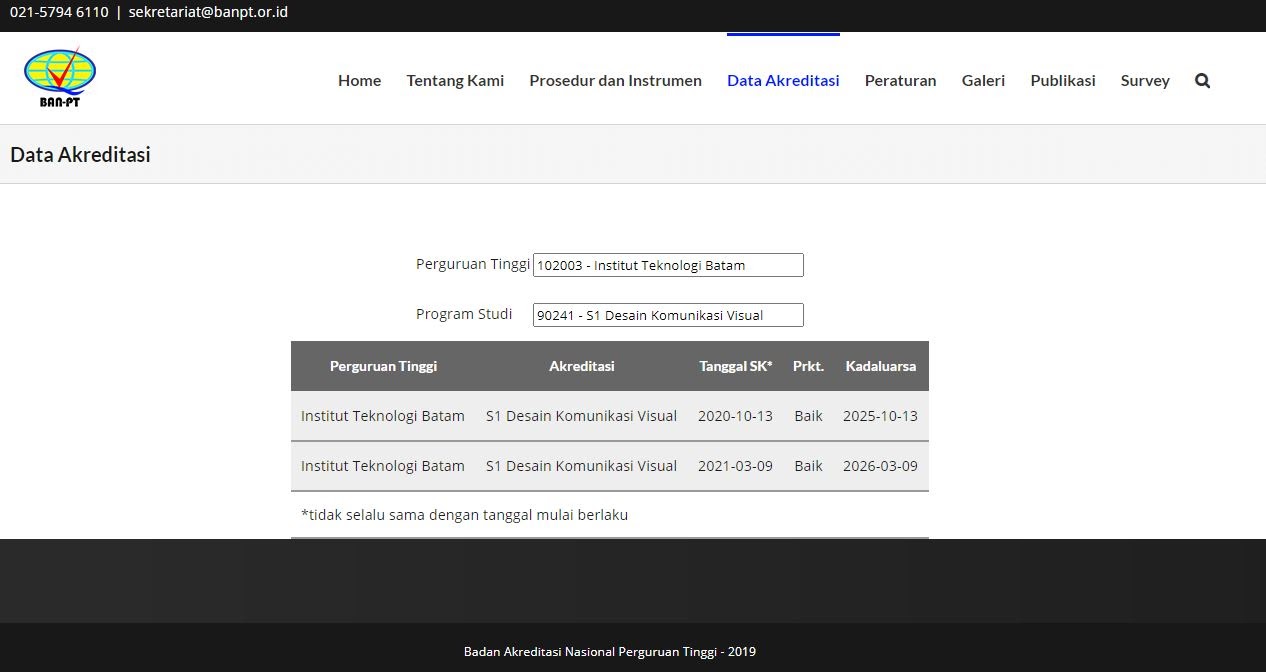Click the Kadaluarsa column header
The image size is (1266, 672).
point(880,366)
